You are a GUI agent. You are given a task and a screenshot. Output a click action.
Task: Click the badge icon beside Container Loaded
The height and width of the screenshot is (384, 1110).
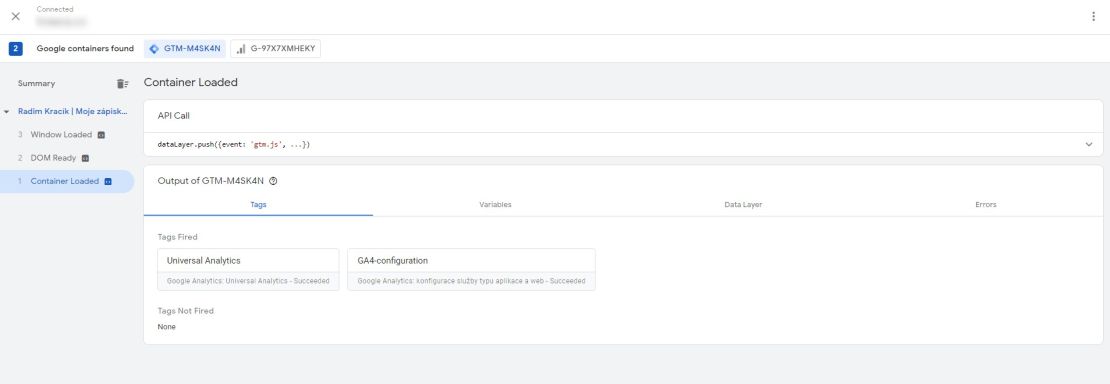pos(108,181)
